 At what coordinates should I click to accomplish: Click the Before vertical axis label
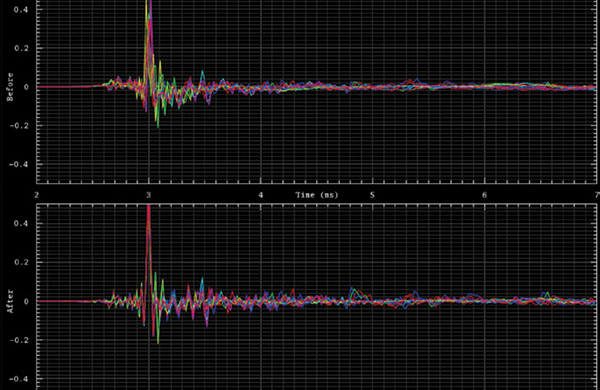tap(10, 87)
